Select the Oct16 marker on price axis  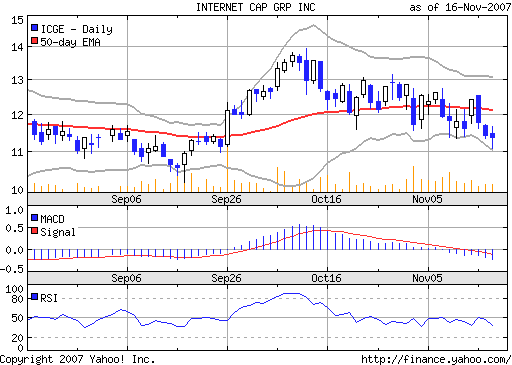[326, 199]
